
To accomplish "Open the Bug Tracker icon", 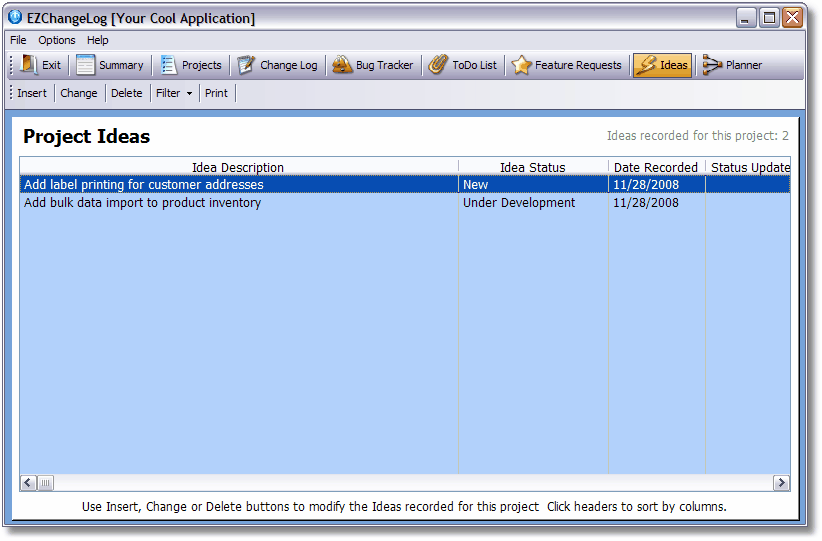I will [342, 65].
